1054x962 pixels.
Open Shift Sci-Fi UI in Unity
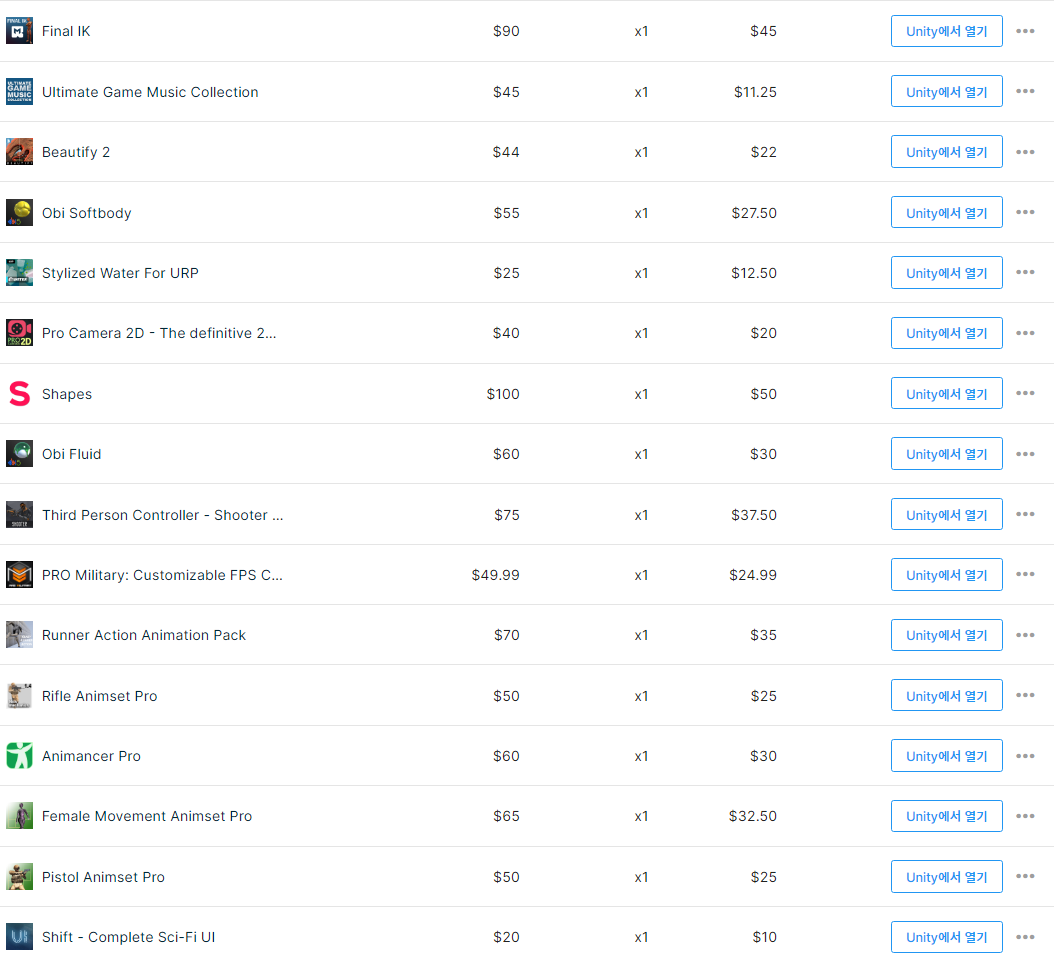946,936
